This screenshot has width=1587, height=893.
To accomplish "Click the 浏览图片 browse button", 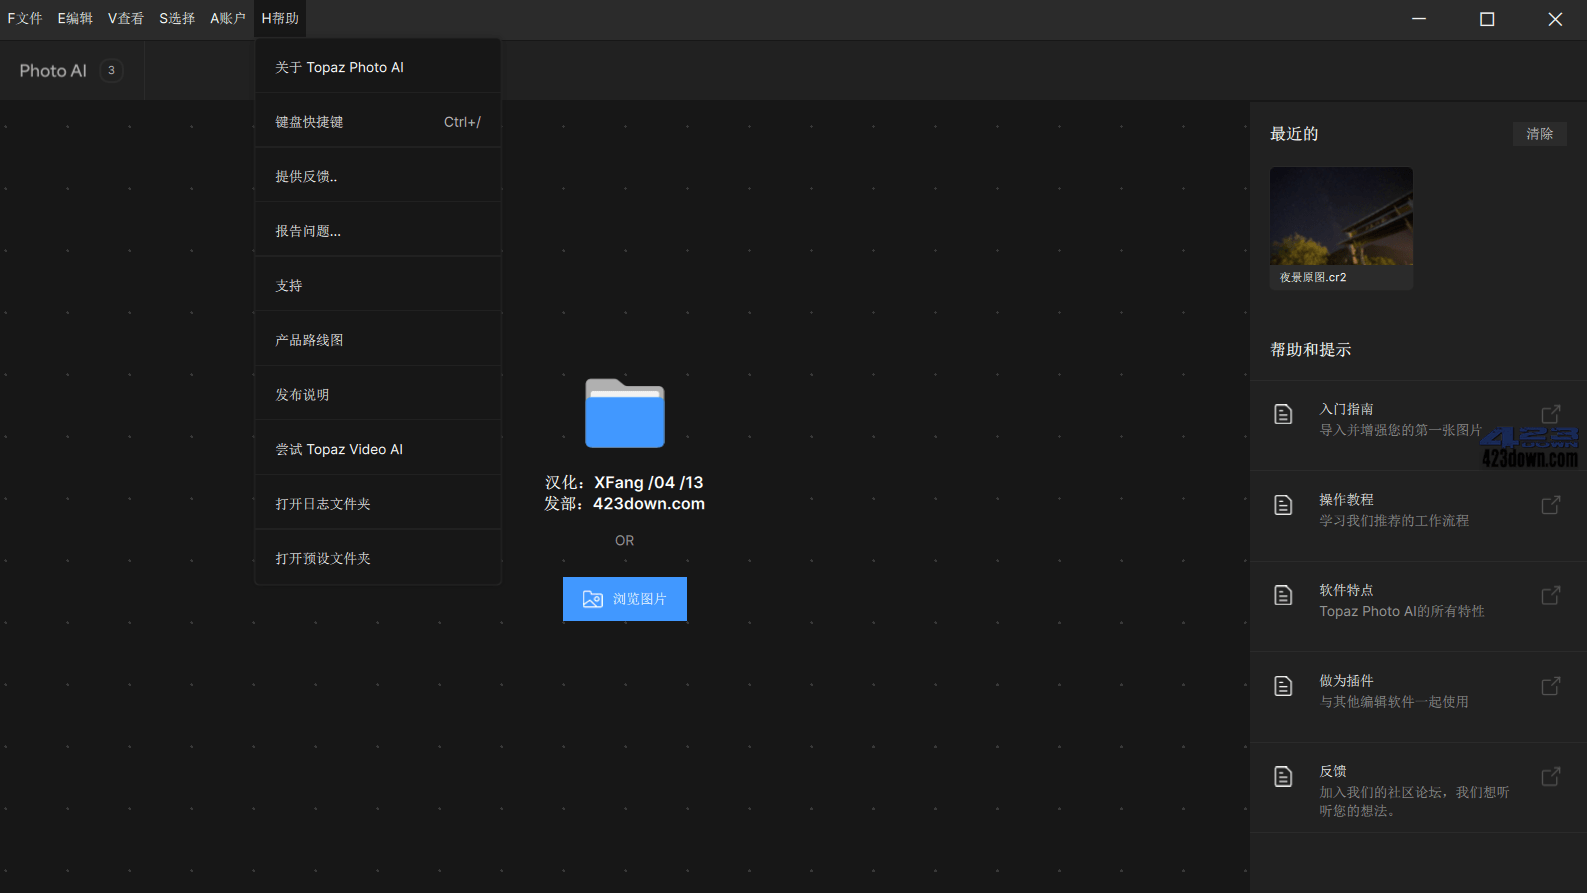I will [x=625, y=599].
